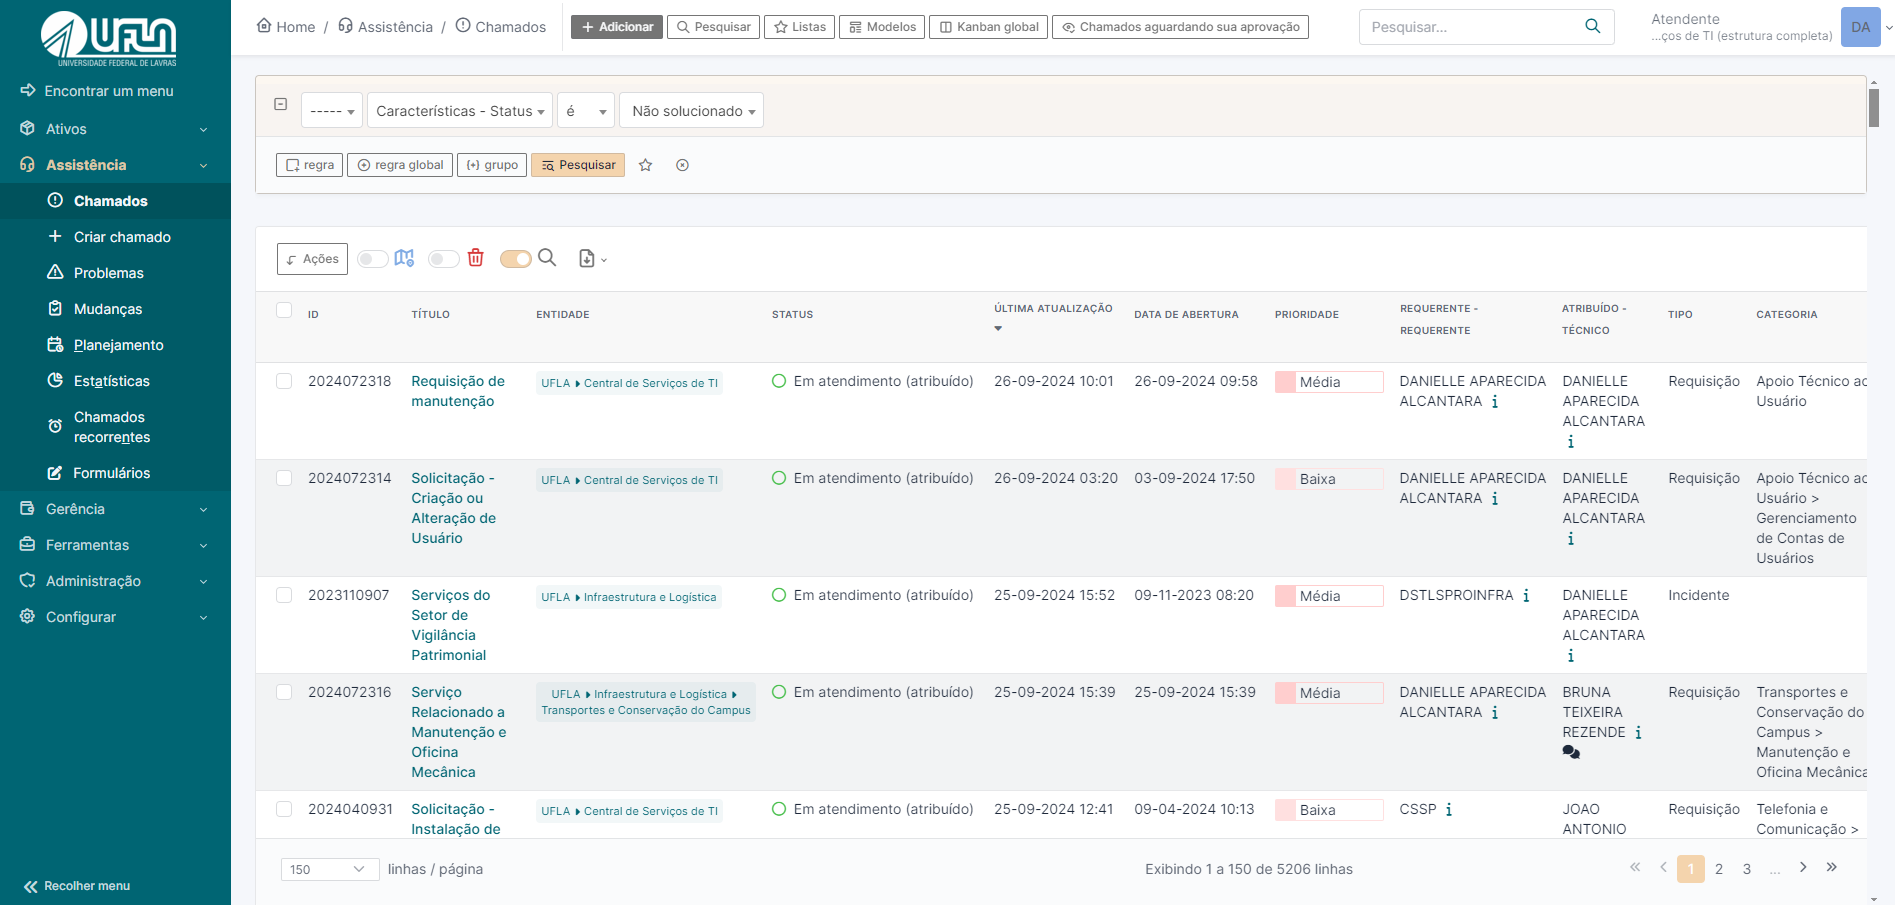Click the Home icon in breadcrumb

pyautogui.click(x=264, y=26)
